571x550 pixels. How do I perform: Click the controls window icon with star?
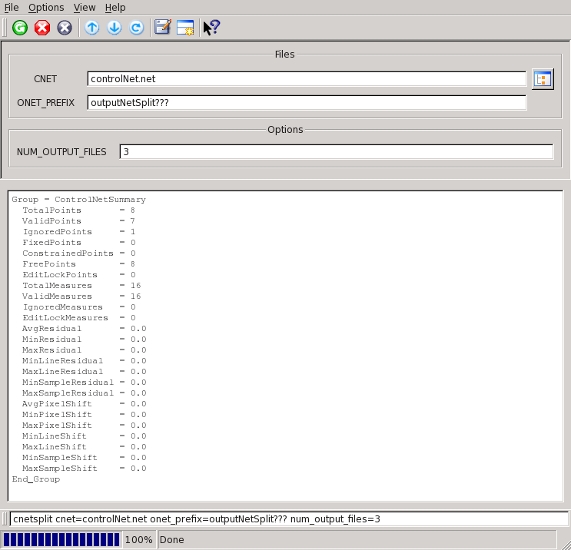click(185, 28)
